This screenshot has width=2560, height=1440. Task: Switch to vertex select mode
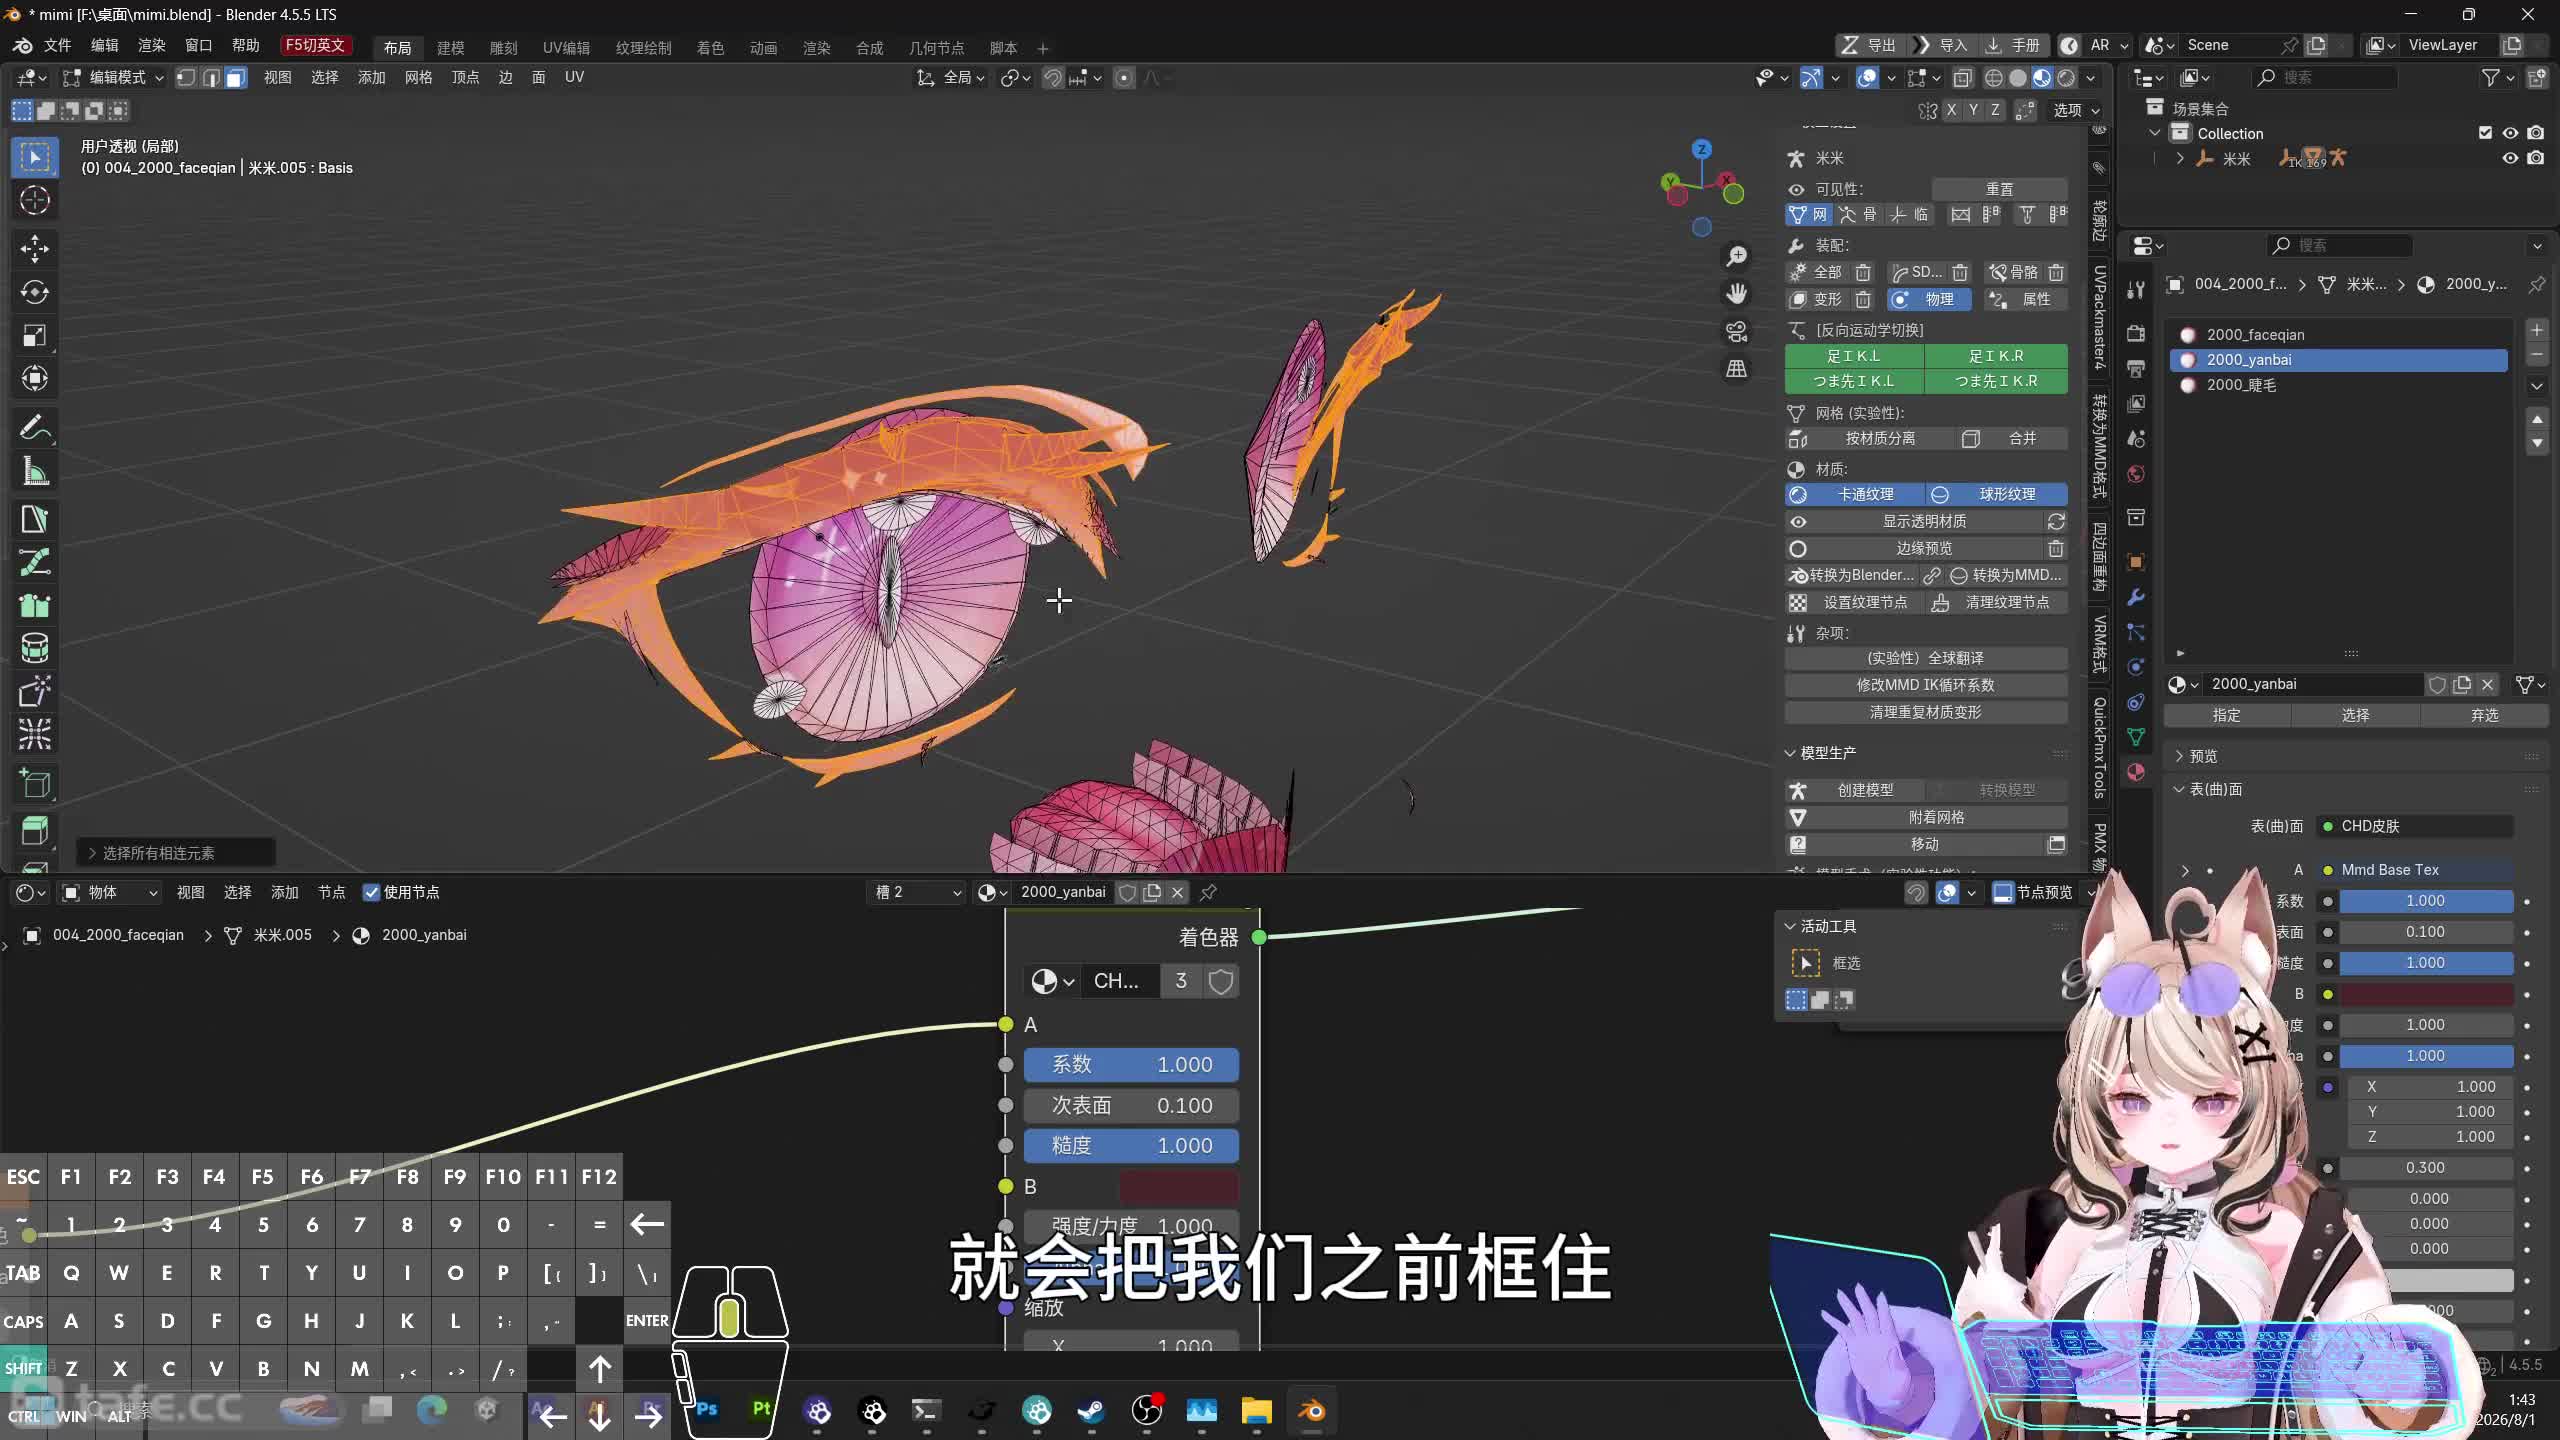[x=187, y=78]
